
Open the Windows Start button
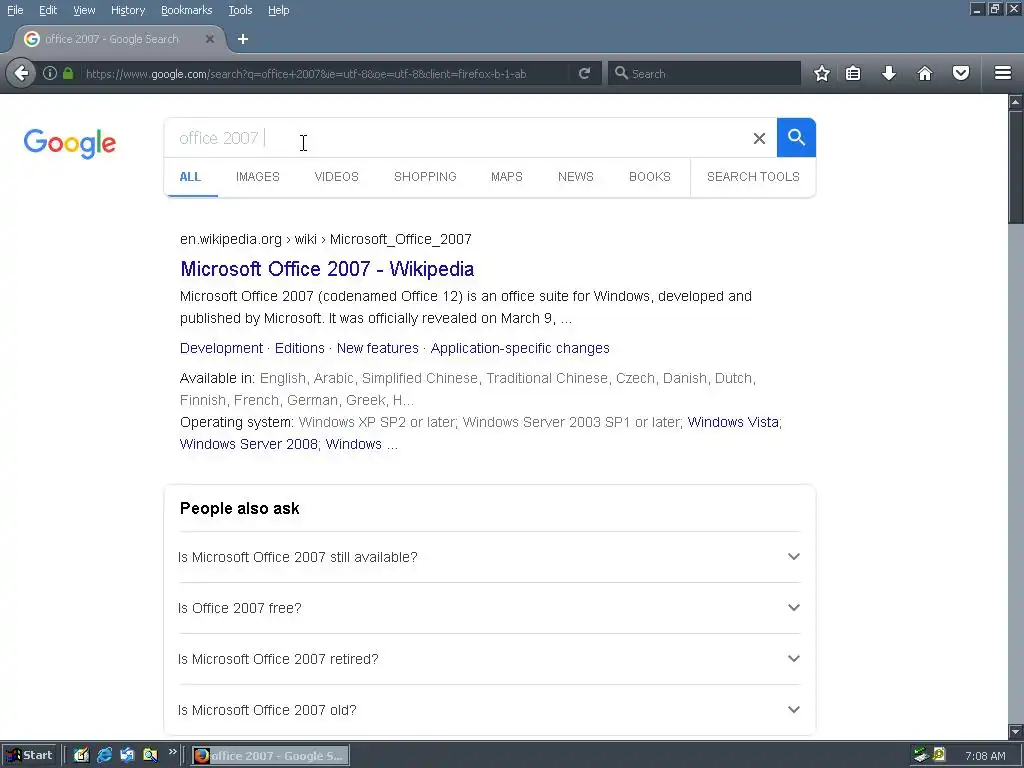point(30,756)
